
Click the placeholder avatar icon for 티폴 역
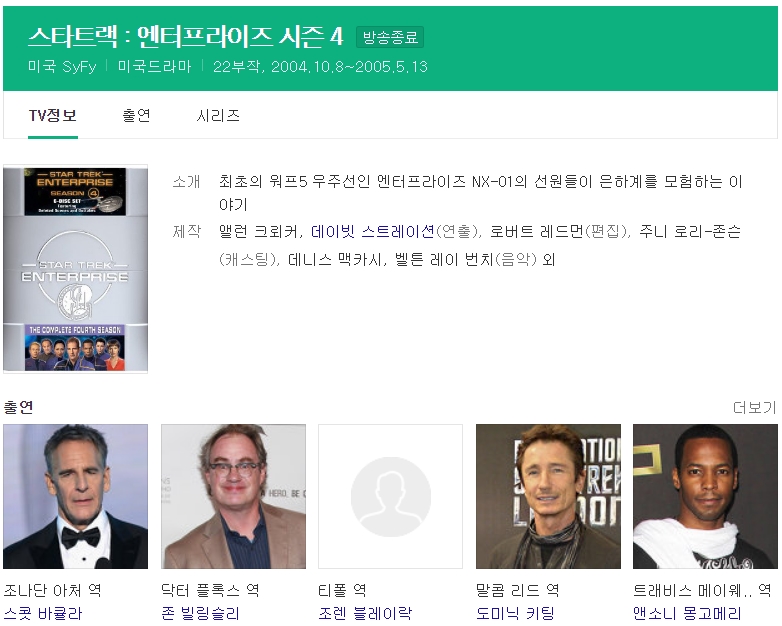[x=390, y=497]
